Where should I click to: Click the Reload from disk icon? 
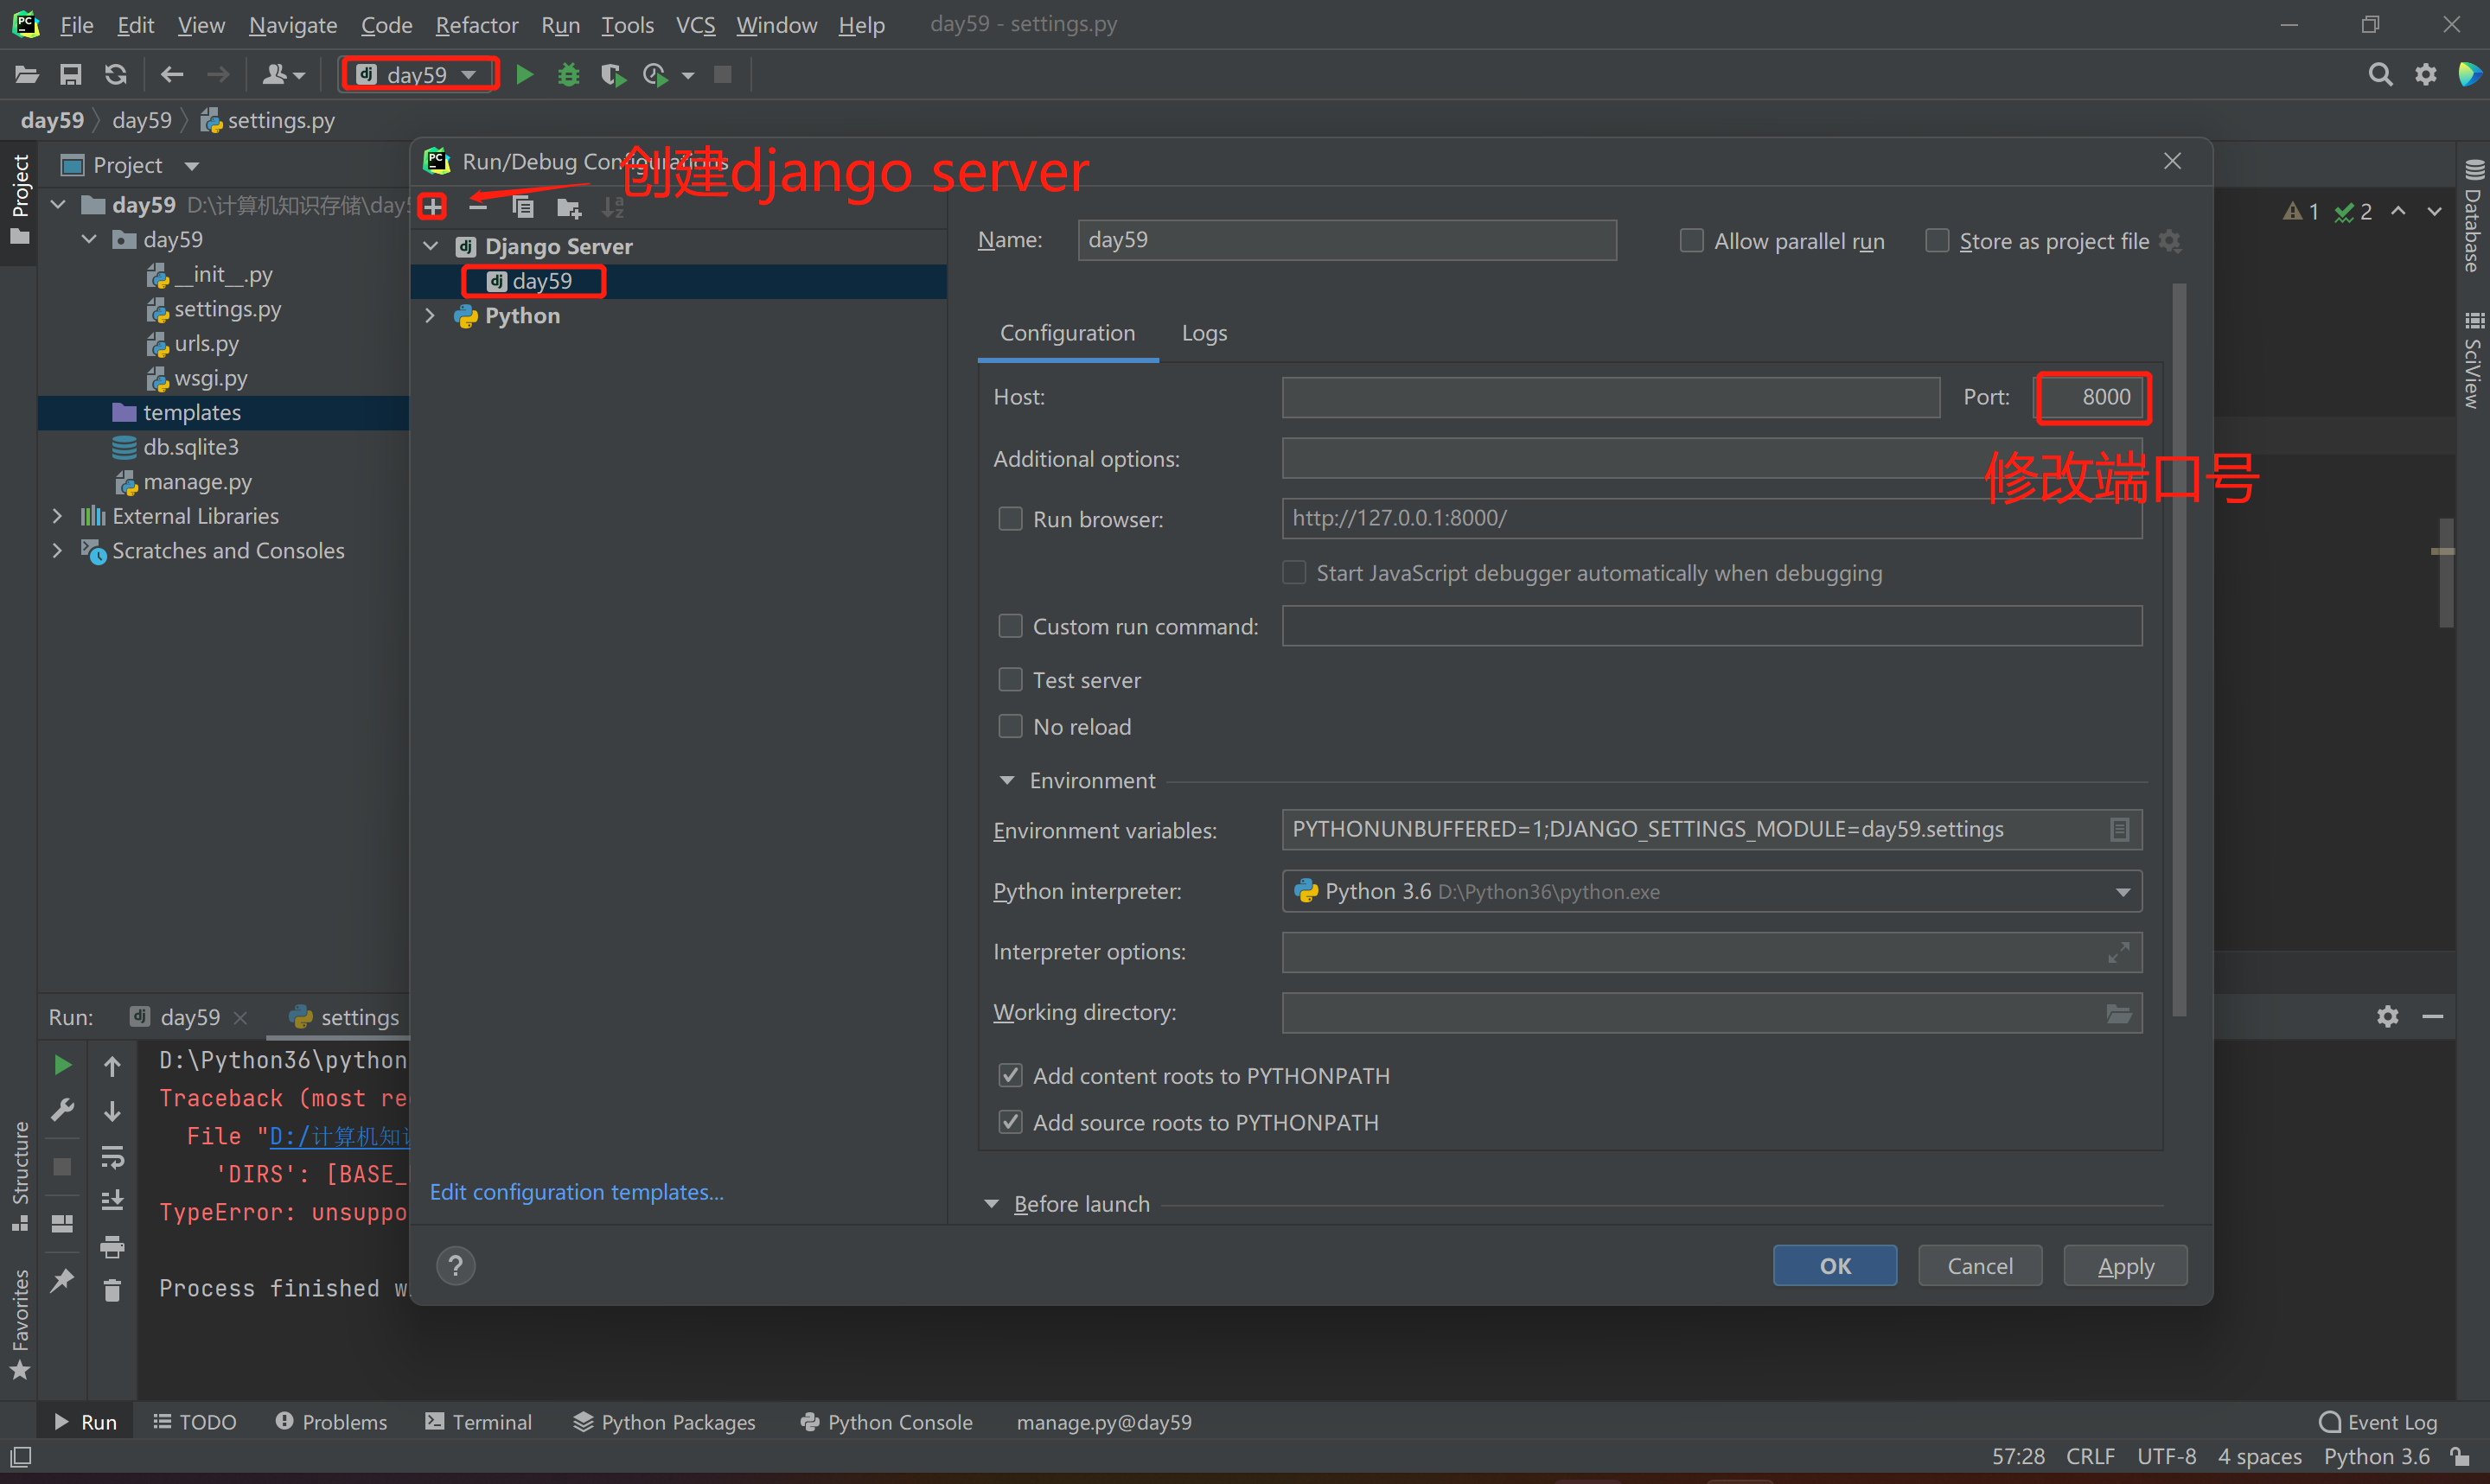(x=116, y=75)
